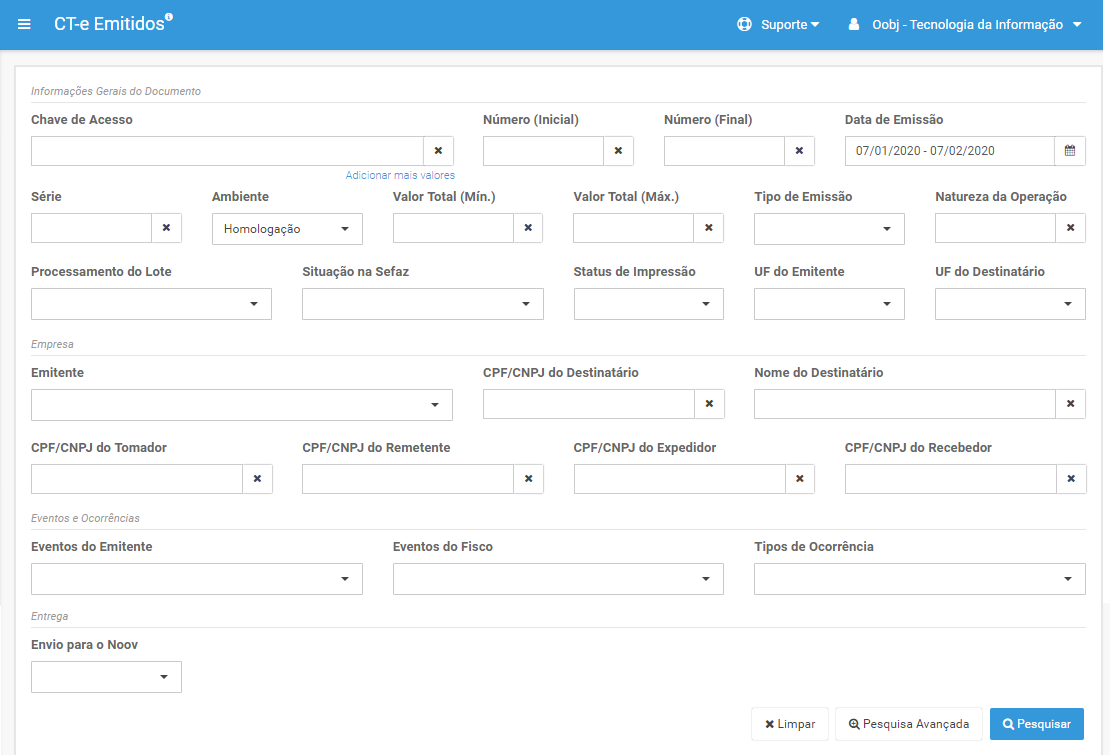The width and height of the screenshot is (1110, 755).
Task: Select the UF do Destinatário dropdown
Action: [x=1010, y=304]
